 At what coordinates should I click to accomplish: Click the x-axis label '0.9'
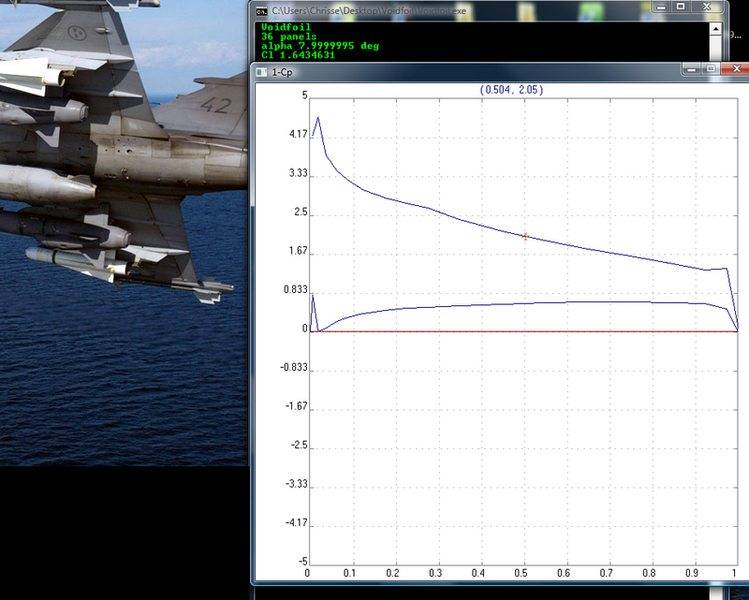[x=692, y=573]
